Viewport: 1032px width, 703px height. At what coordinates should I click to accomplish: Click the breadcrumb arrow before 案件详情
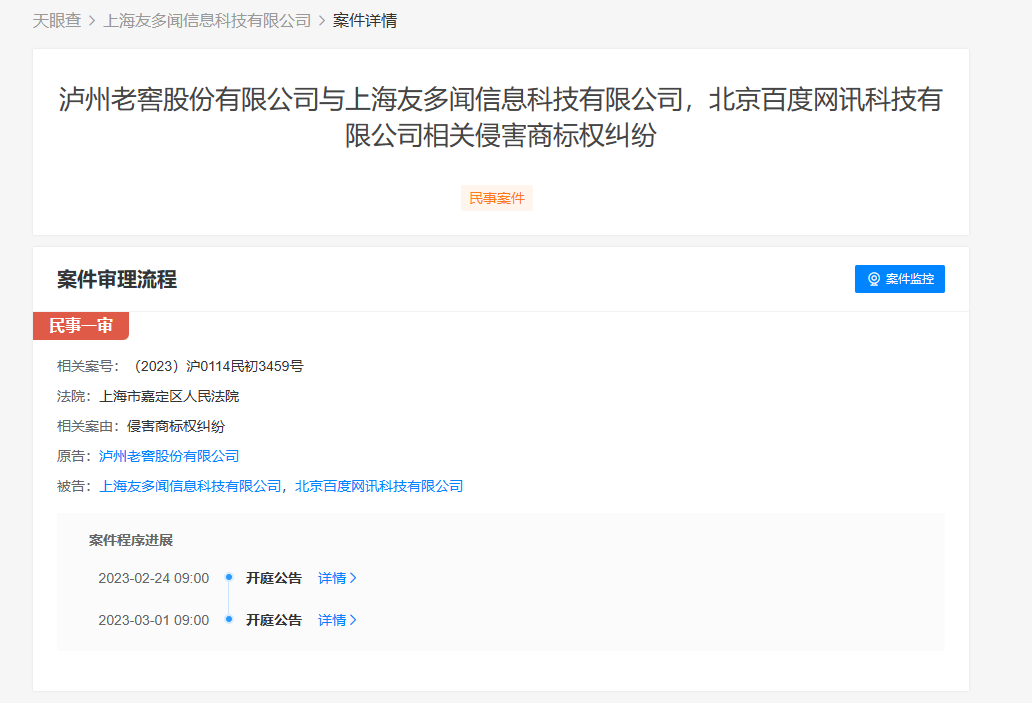[x=322, y=21]
